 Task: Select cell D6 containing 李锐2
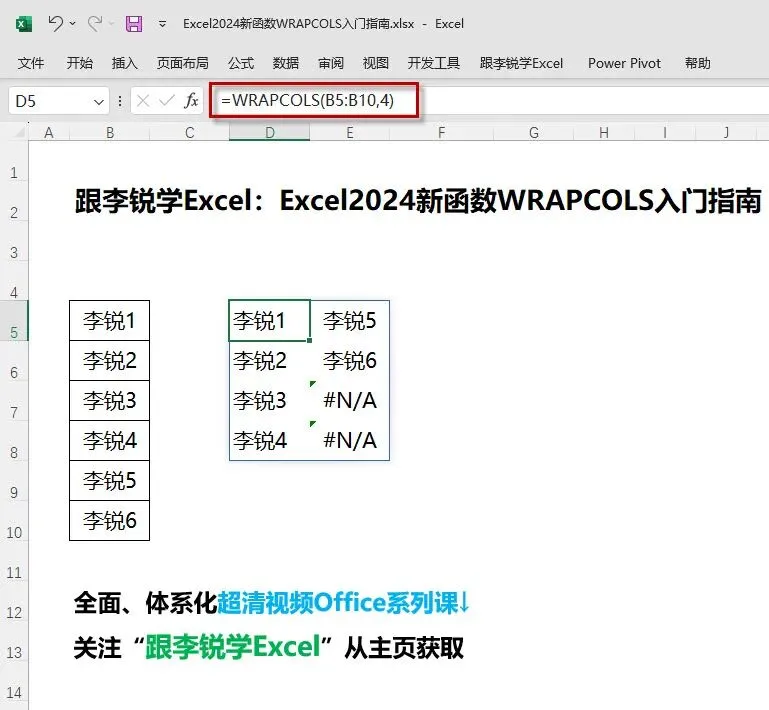(x=269, y=360)
